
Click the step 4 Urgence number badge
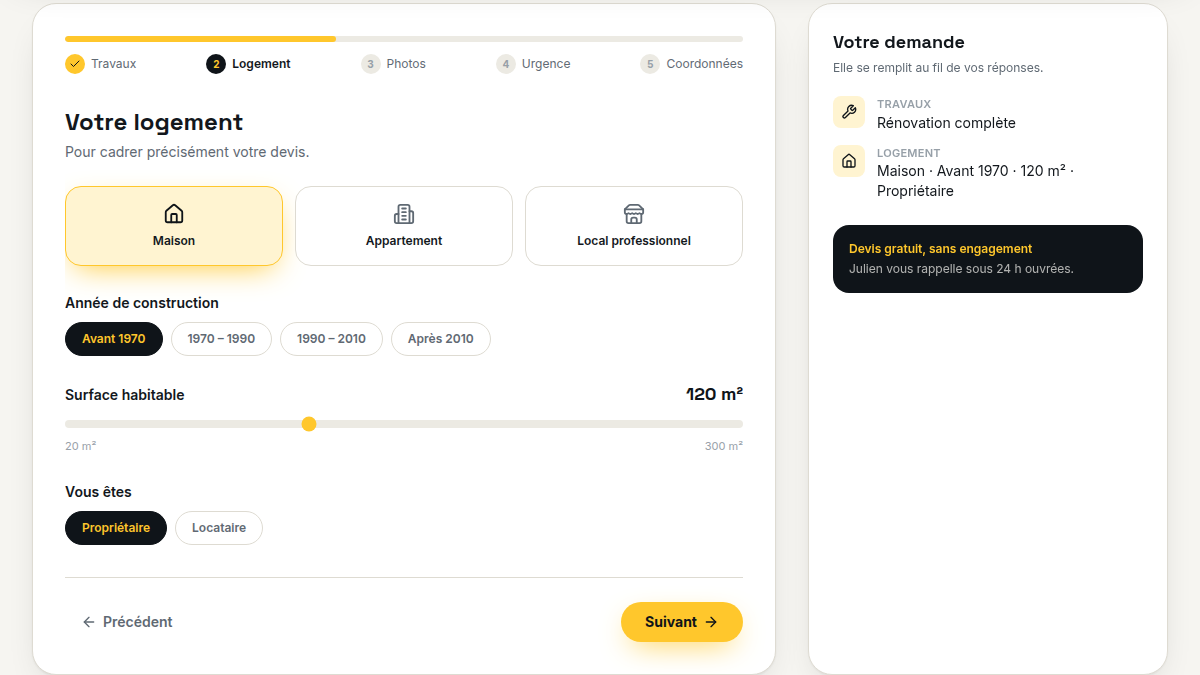tap(506, 64)
